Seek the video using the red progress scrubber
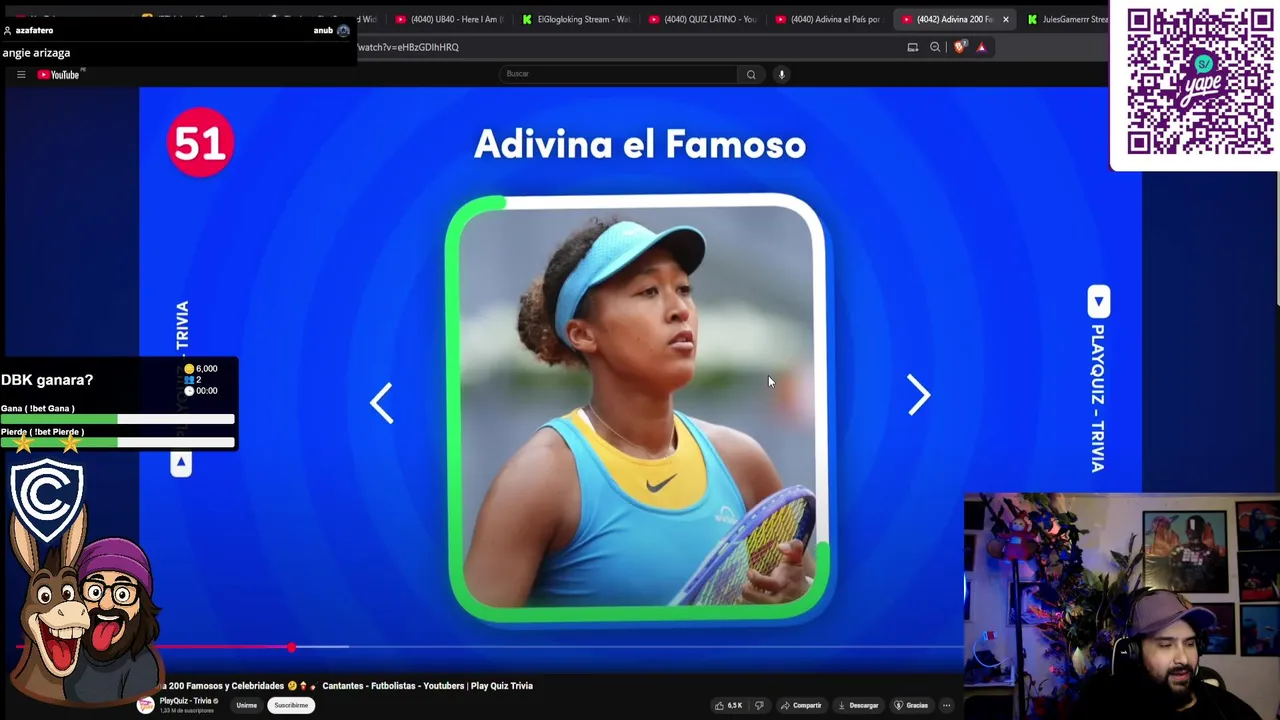Viewport: 1280px width, 720px height. pos(291,648)
